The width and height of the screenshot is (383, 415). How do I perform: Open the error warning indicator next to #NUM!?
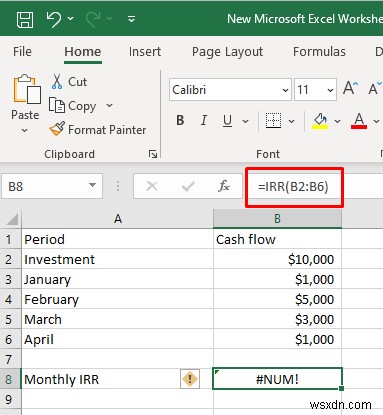click(x=190, y=379)
